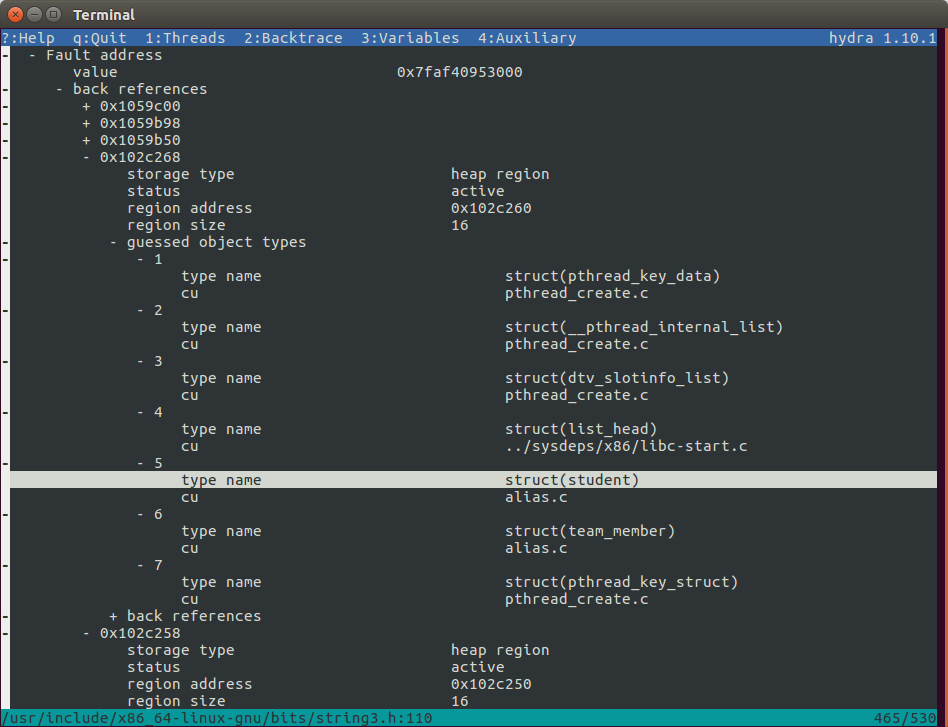Open the ?:Help menu item
Image resolution: width=948 pixels, height=727 pixels.
28,38
